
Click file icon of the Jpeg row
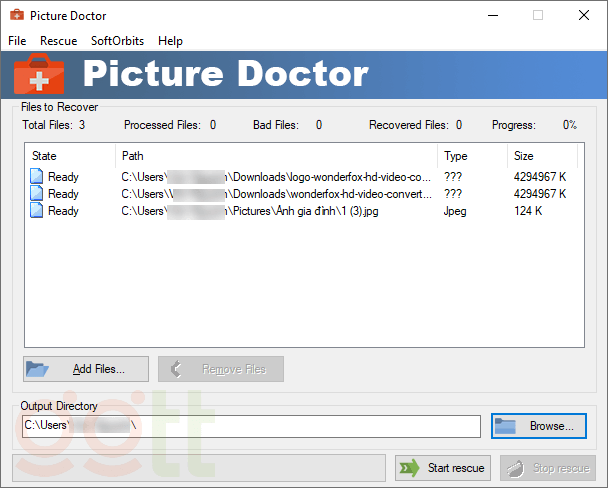point(37,211)
